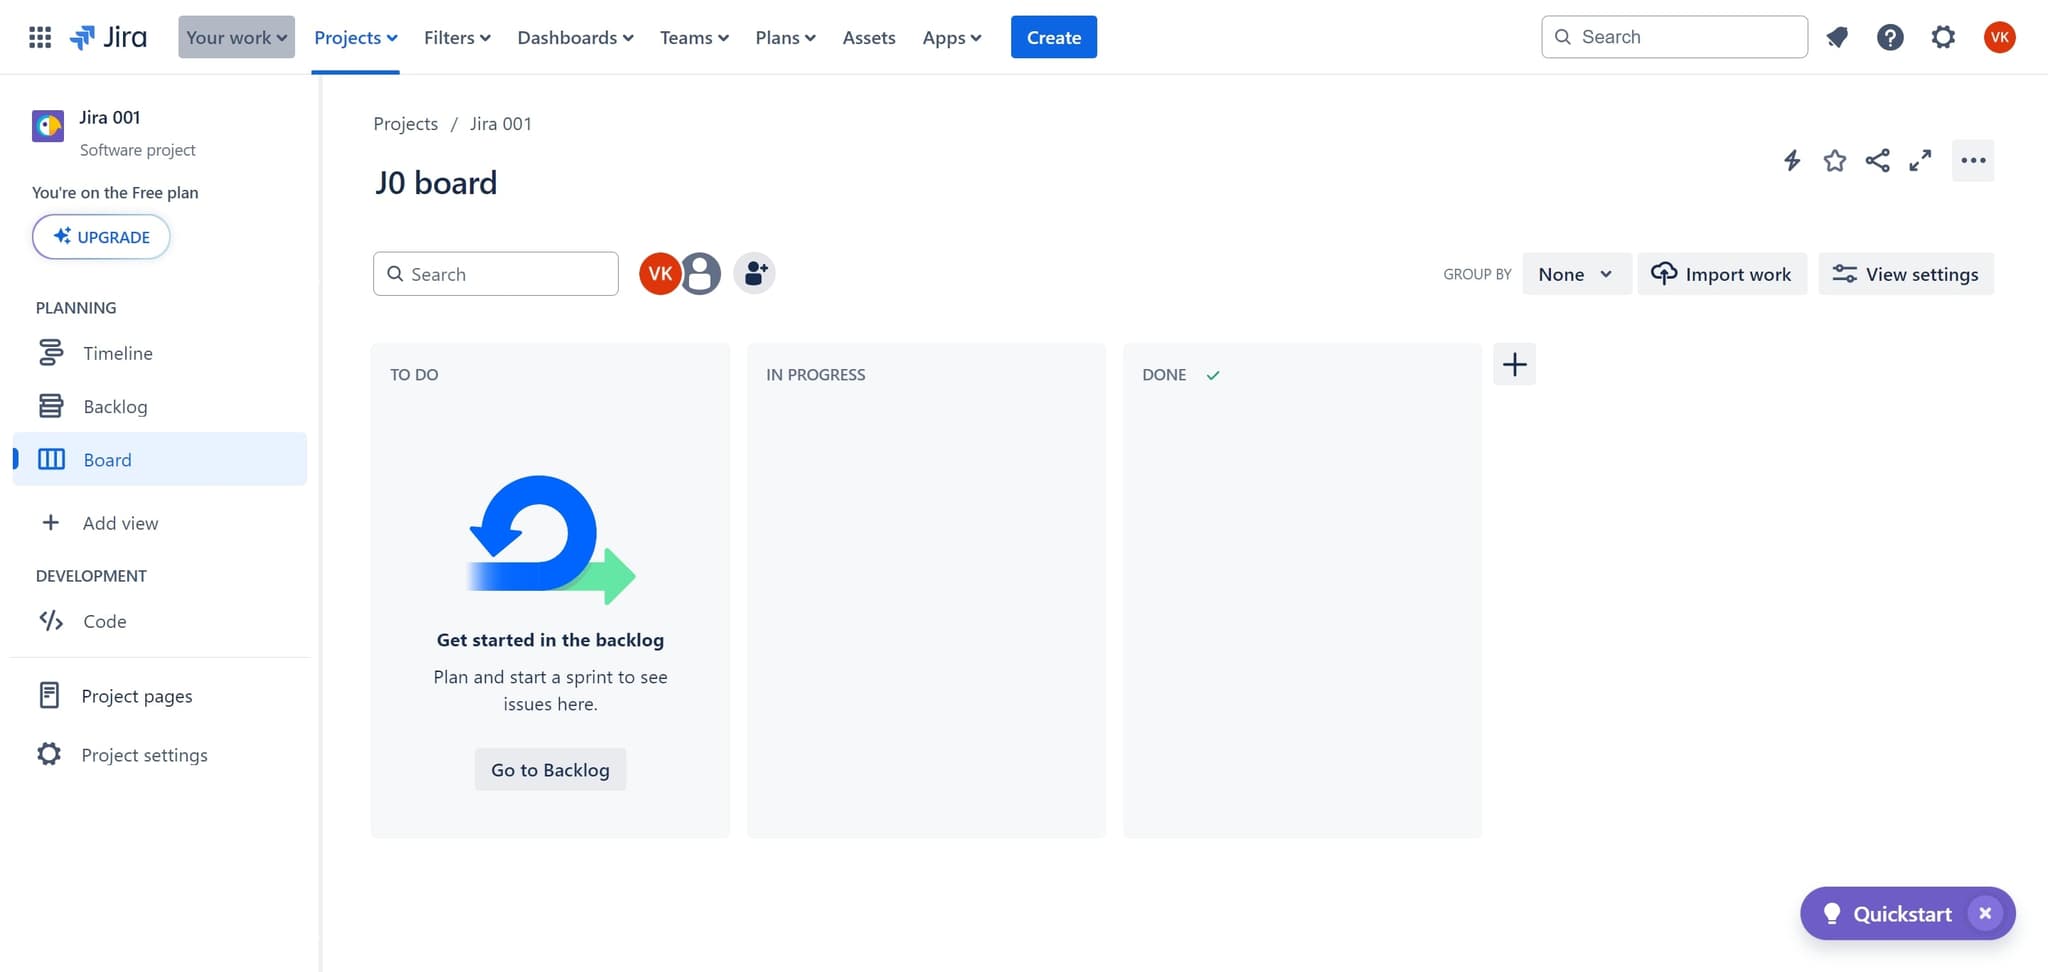Open the help question mark icon

point(1889,38)
